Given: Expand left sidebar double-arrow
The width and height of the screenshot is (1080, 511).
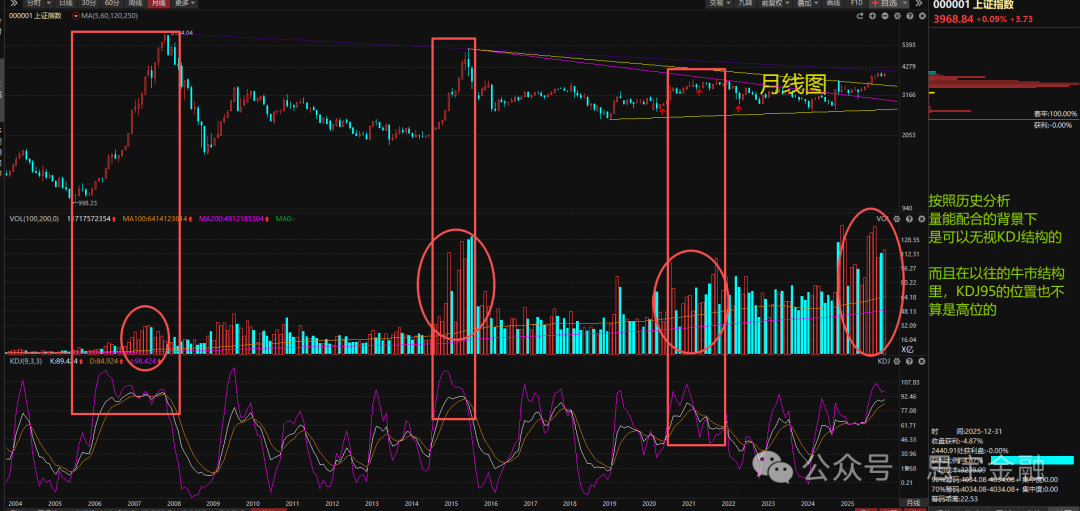Looking at the screenshot, I should click(x=14, y=3).
